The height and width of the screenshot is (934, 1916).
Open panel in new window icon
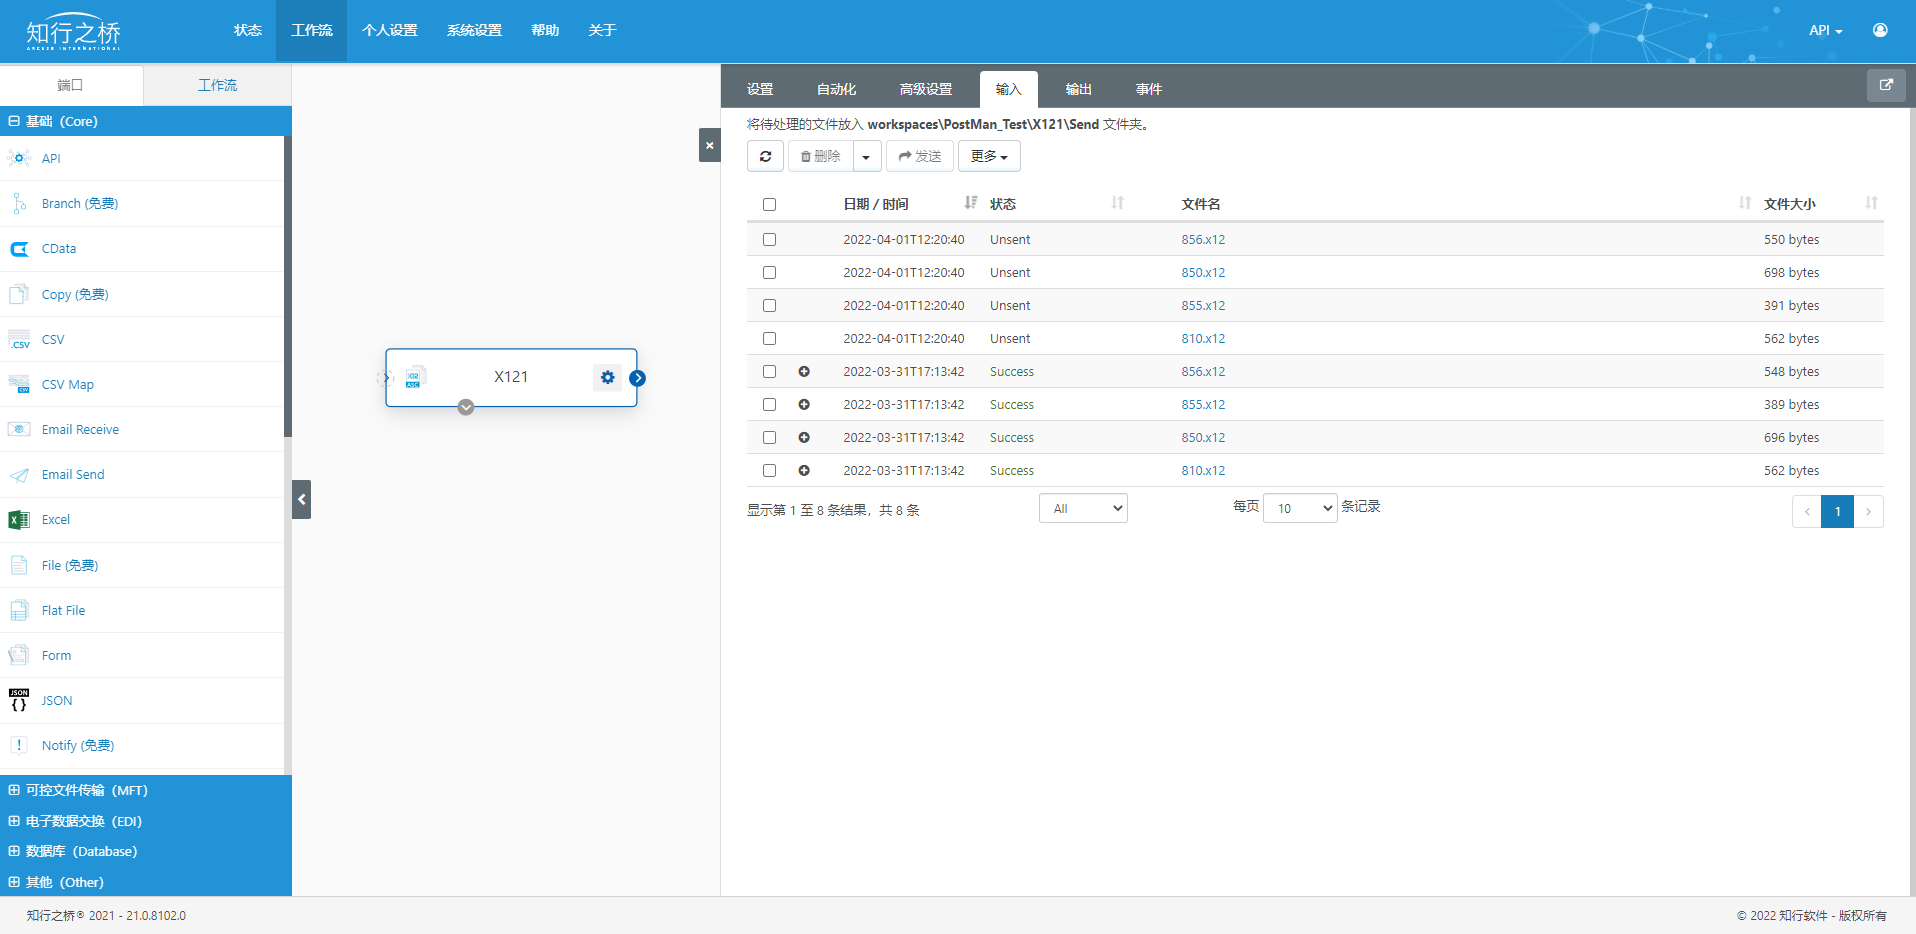click(x=1886, y=85)
